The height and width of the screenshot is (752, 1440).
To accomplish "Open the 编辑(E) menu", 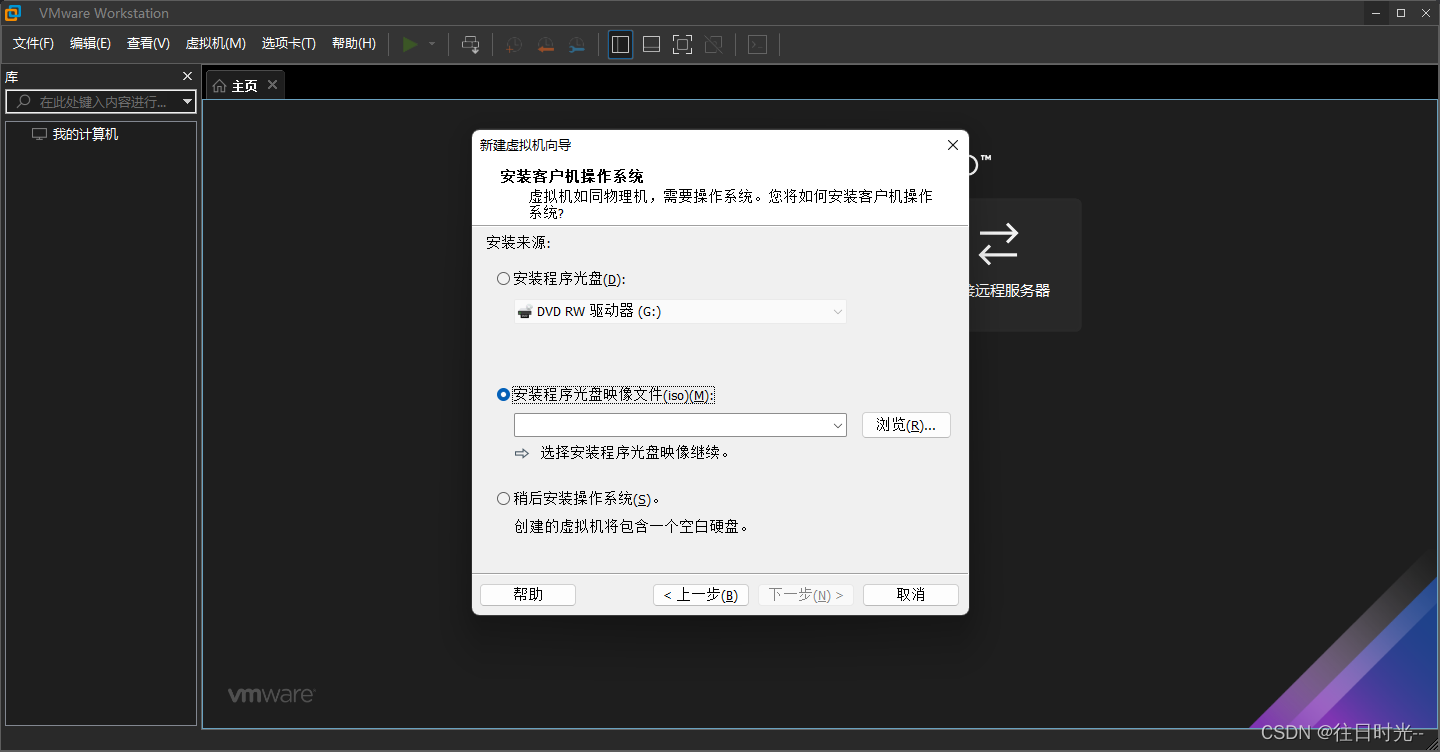I will [x=90, y=43].
